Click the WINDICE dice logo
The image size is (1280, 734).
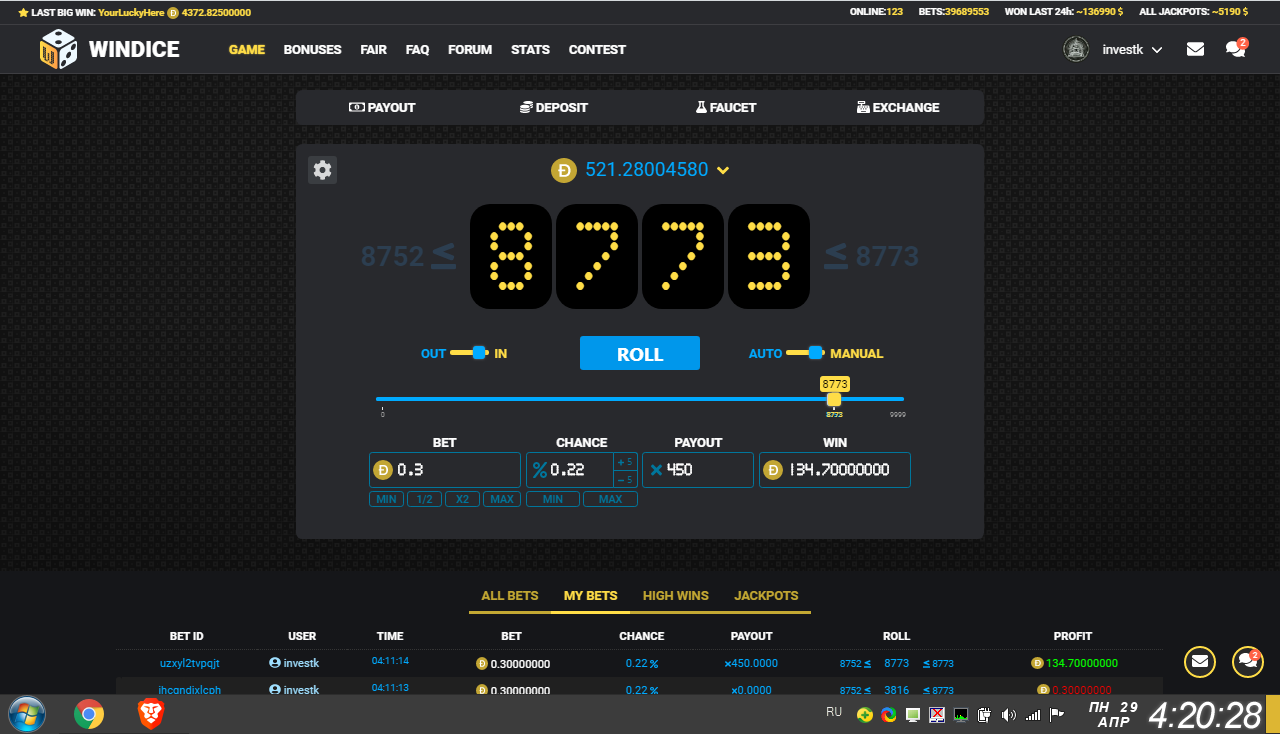click(x=59, y=49)
